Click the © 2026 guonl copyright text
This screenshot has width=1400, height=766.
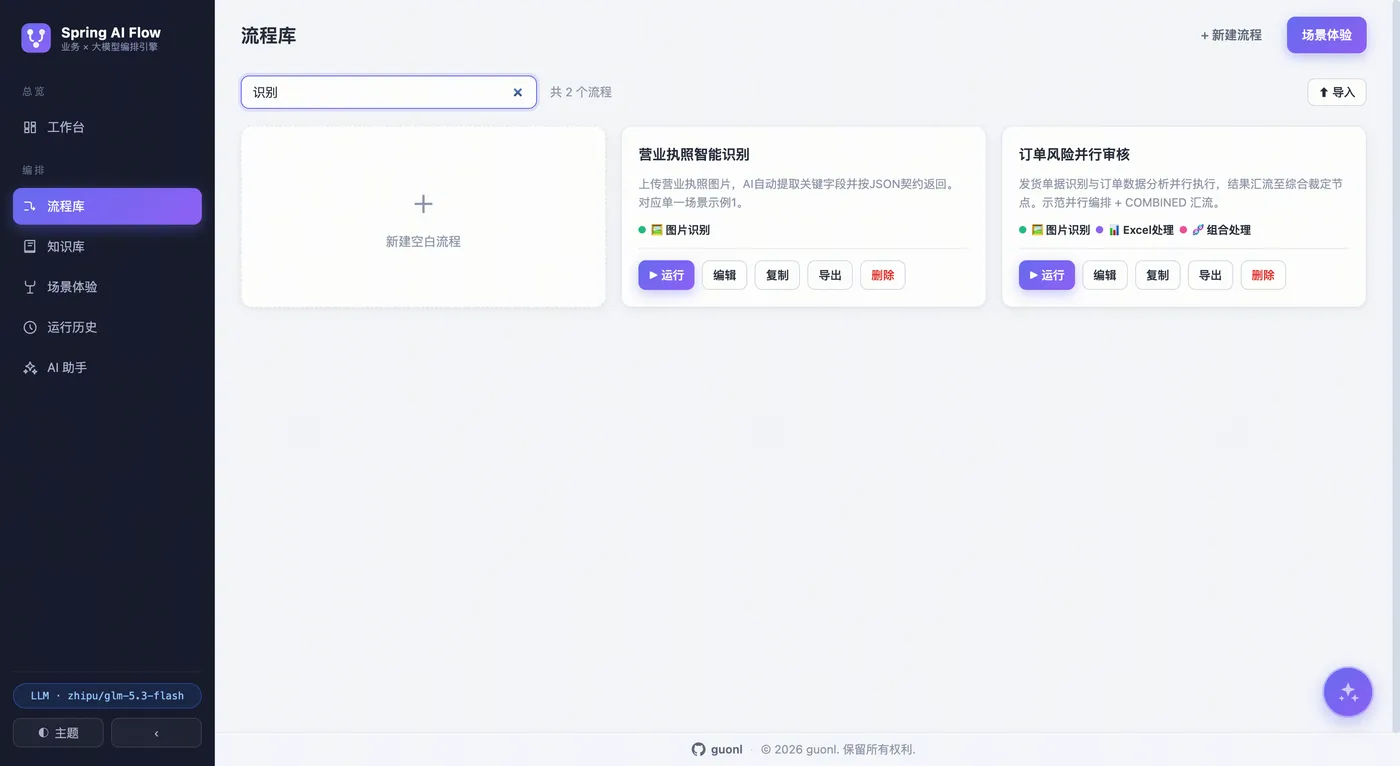coord(838,749)
